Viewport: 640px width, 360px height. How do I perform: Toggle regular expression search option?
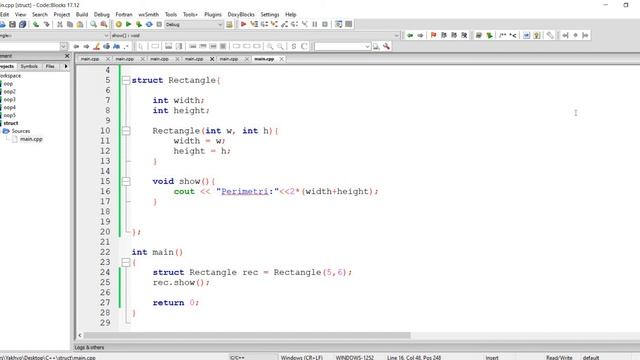click(127, 47)
